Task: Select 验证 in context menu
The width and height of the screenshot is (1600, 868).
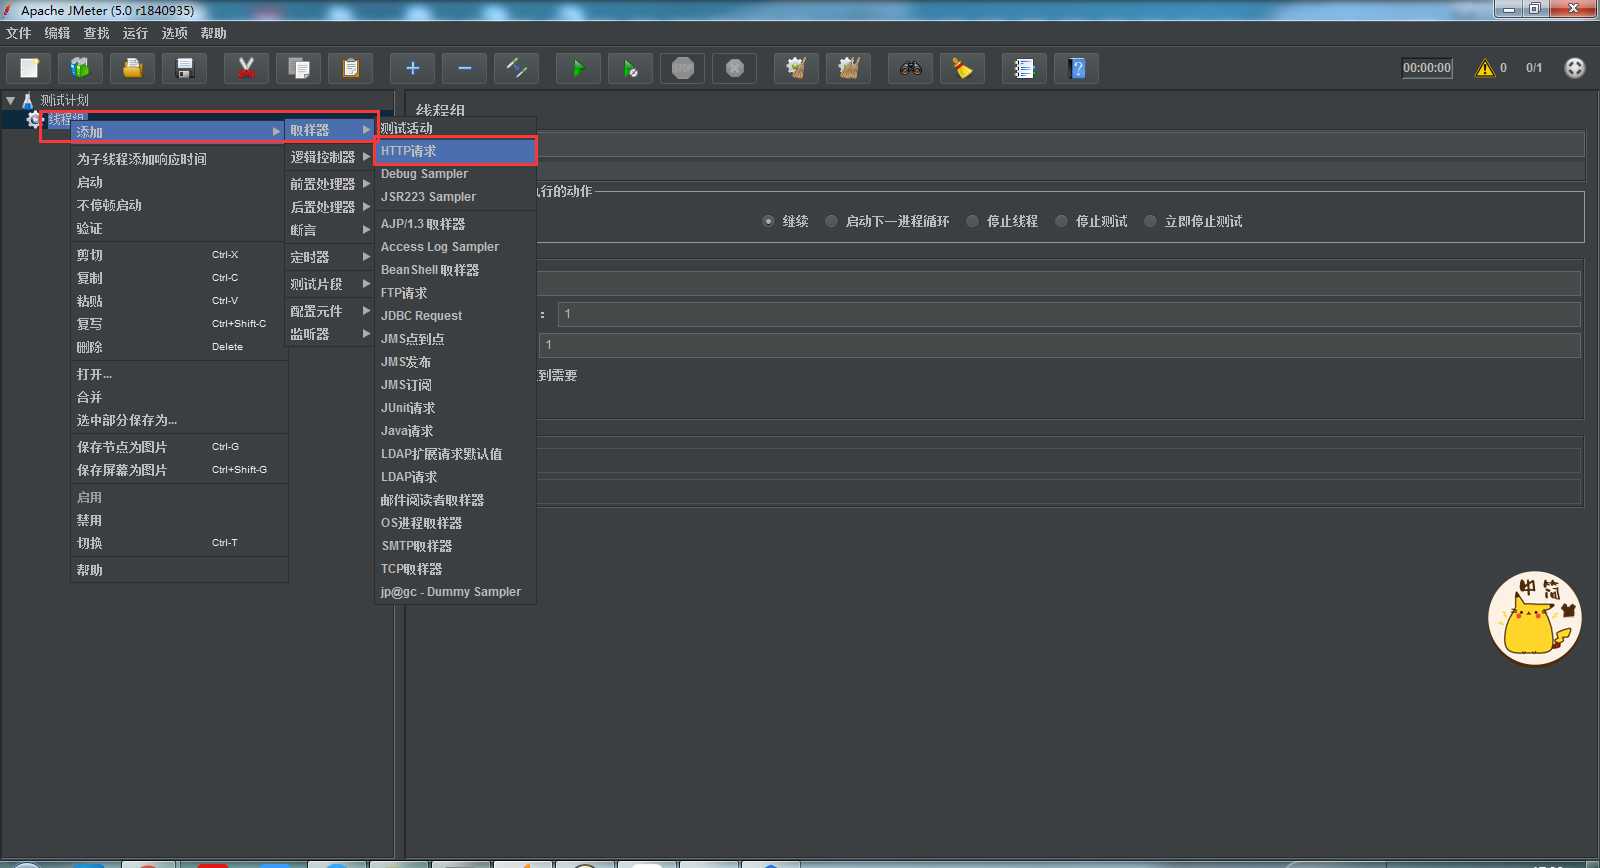Action: pyautogui.click(x=179, y=228)
